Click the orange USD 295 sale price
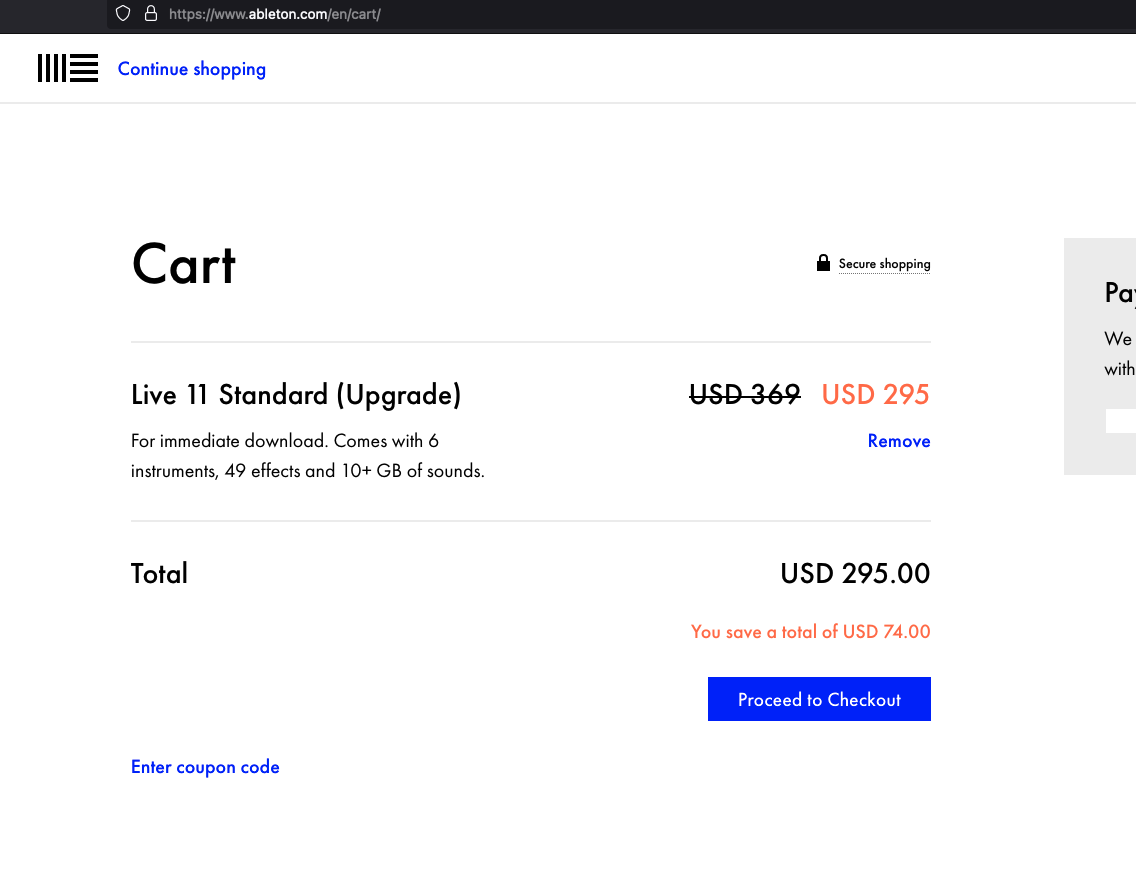Viewport: 1136px width, 890px height. [x=875, y=395]
